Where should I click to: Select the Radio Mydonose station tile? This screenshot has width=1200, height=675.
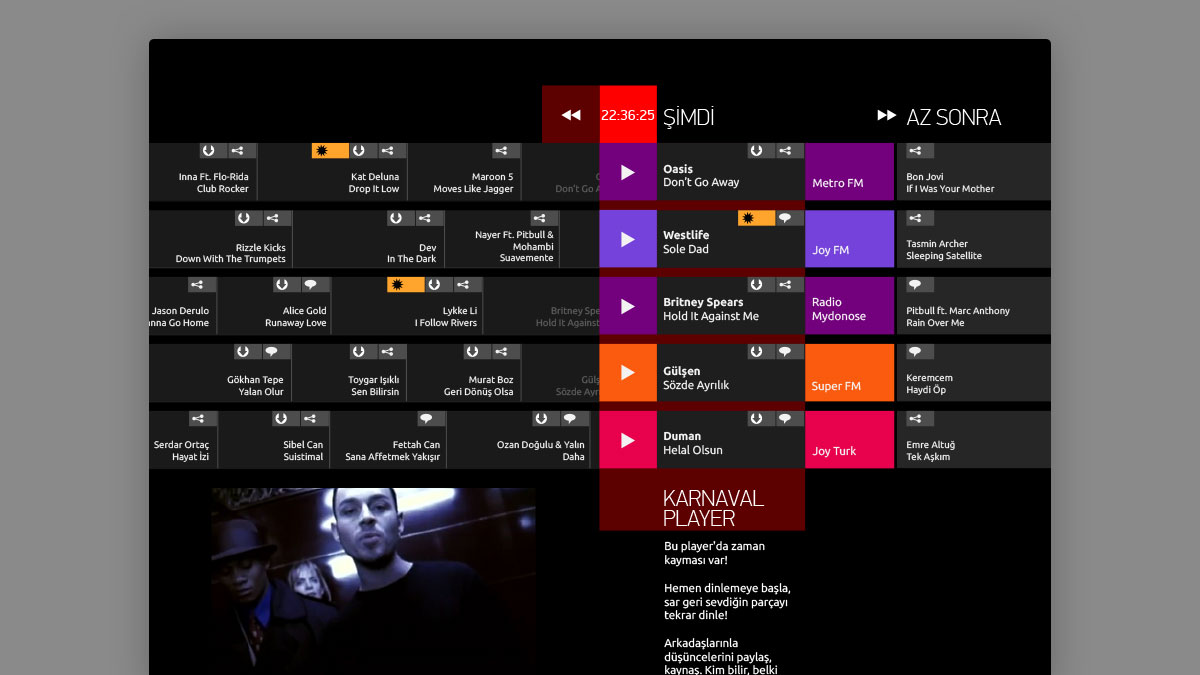pyautogui.click(x=849, y=306)
